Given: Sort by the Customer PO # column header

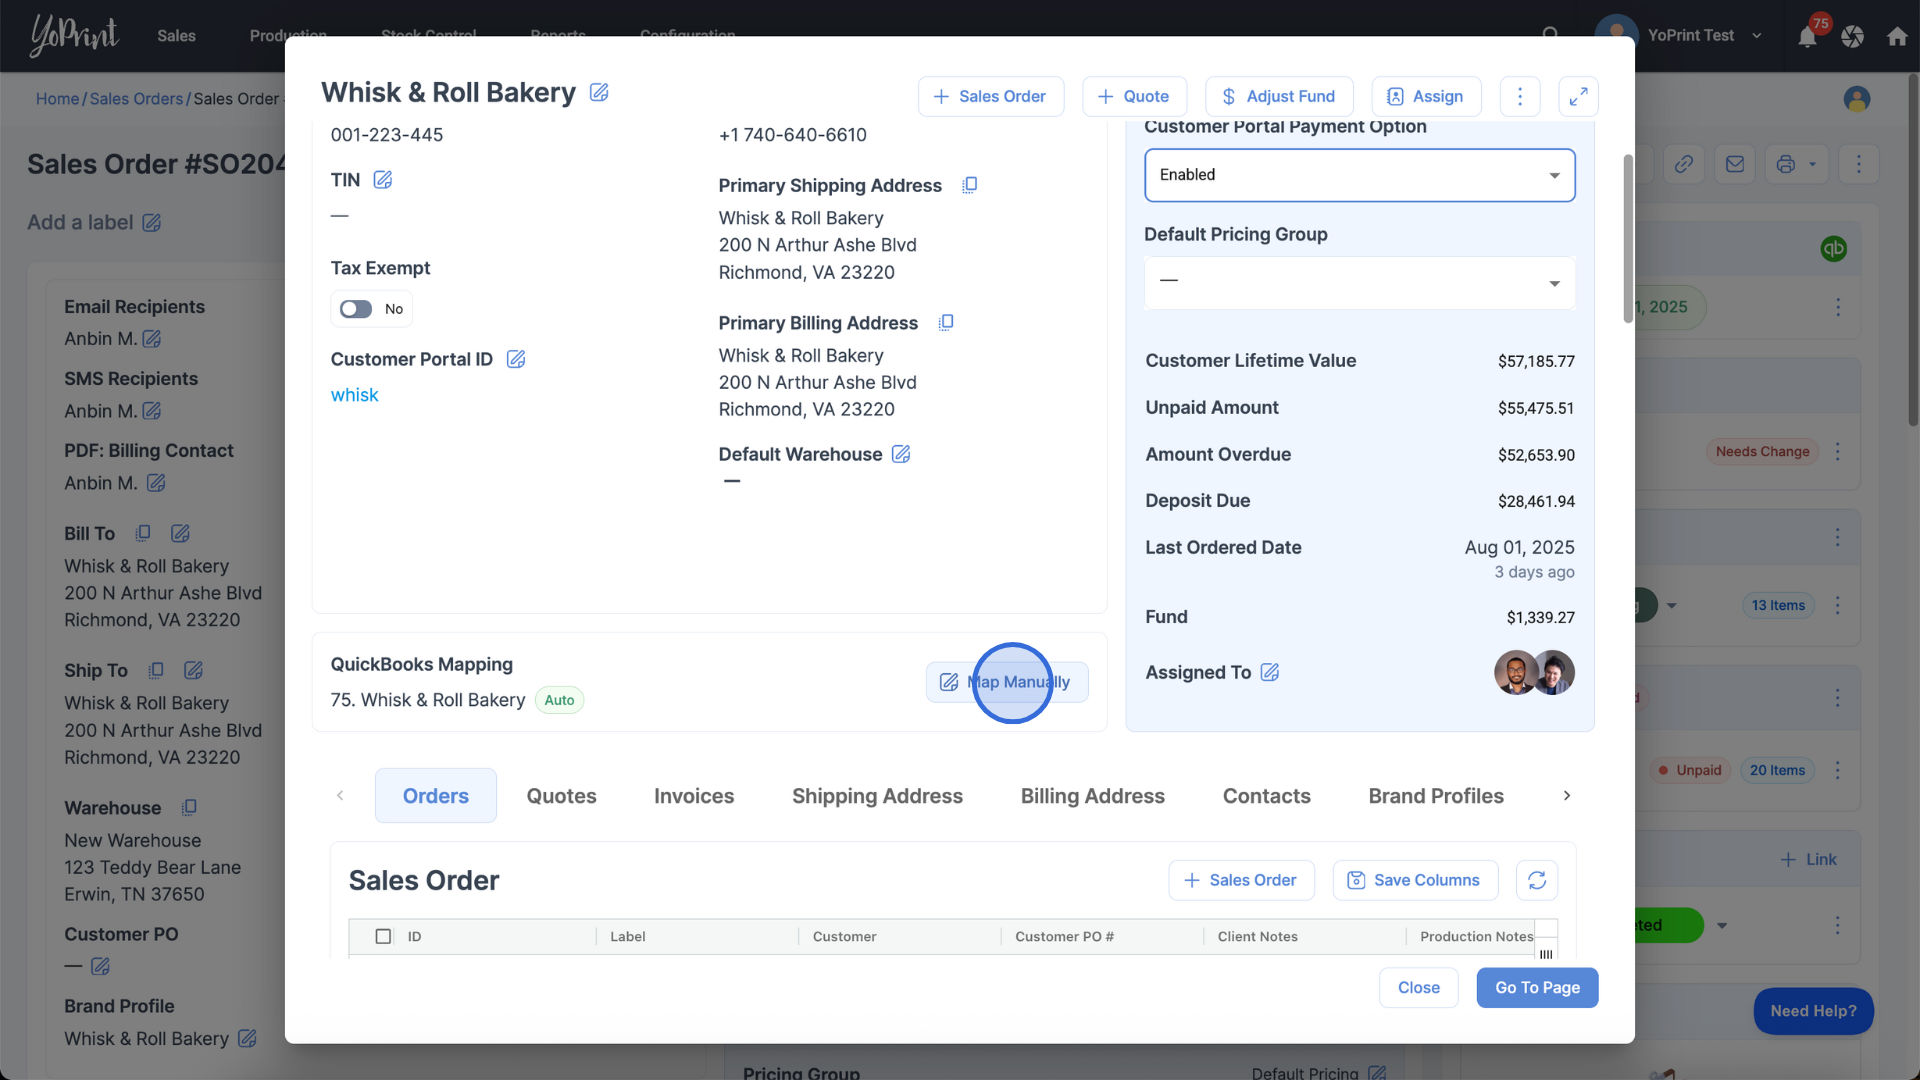Looking at the screenshot, I should click(1064, 936).
